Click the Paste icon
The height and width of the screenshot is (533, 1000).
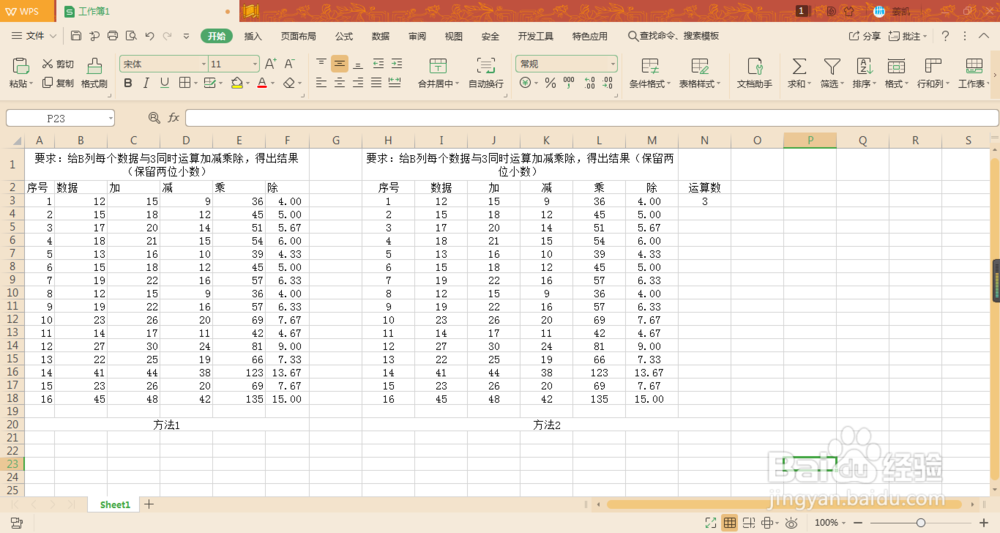pyautogui.click(x=20, y=65)
